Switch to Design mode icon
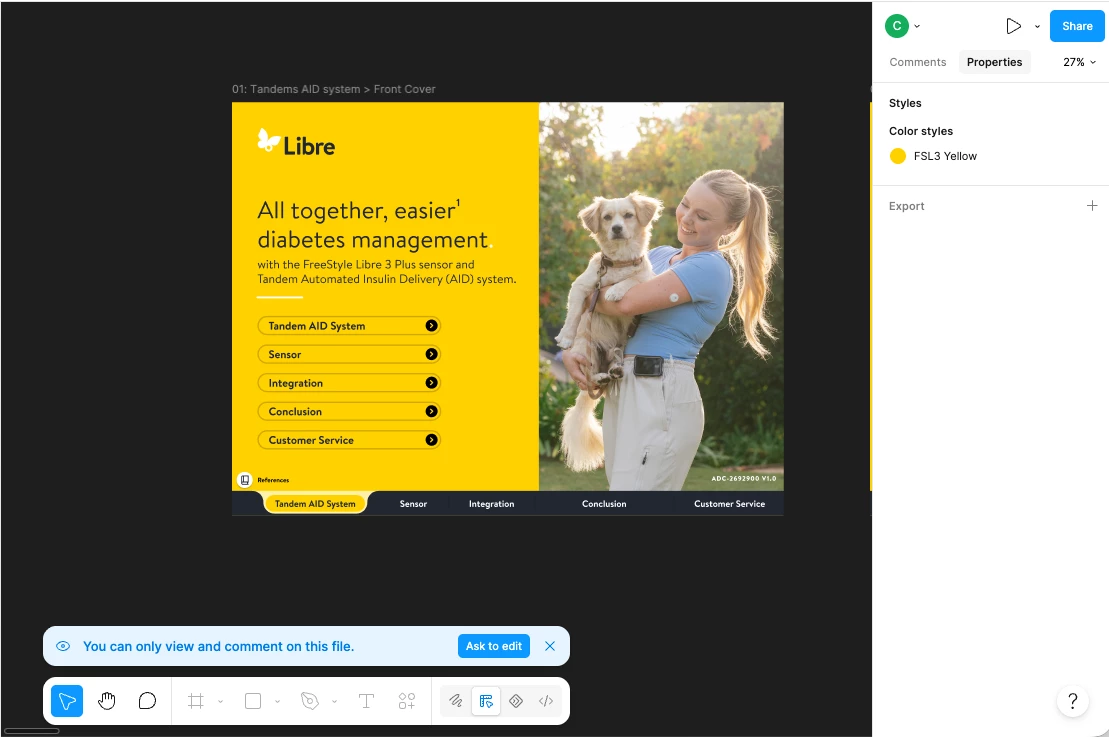The image size is (1109, 737). coord(486,701)
